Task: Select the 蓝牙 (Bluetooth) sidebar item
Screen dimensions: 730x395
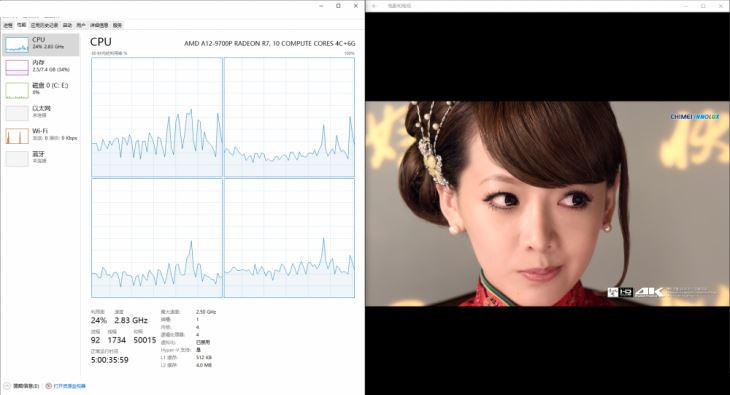Action: click(x=41, y=158)
